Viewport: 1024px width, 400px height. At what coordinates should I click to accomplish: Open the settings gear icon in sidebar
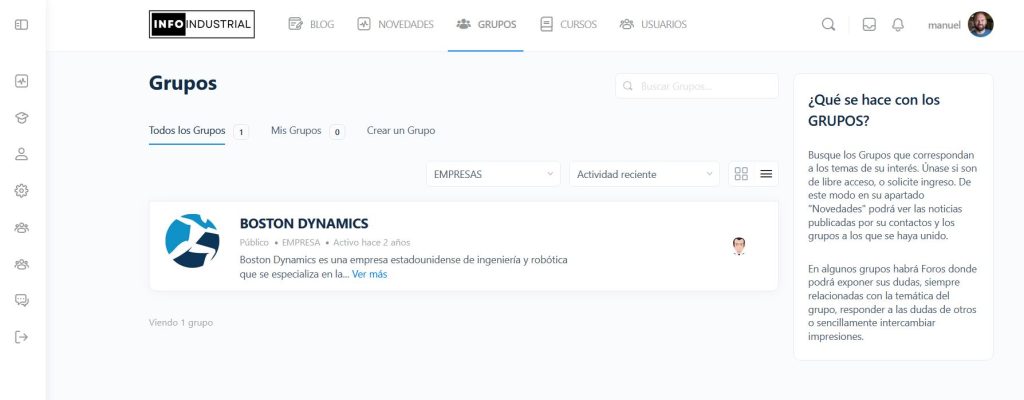click(22, 191)
